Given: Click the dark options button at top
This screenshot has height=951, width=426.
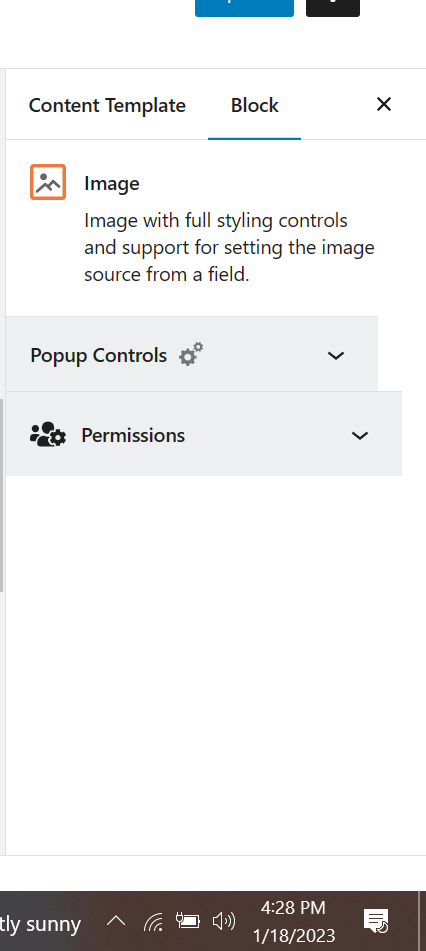Looking at the screenshot, I should [x=333, y=8].
